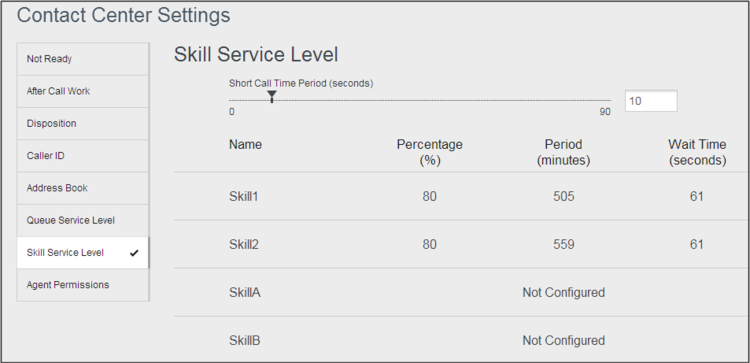Click SkillA Not Configured entry
Screen dimensions: 750x363
tap(563, 292)
